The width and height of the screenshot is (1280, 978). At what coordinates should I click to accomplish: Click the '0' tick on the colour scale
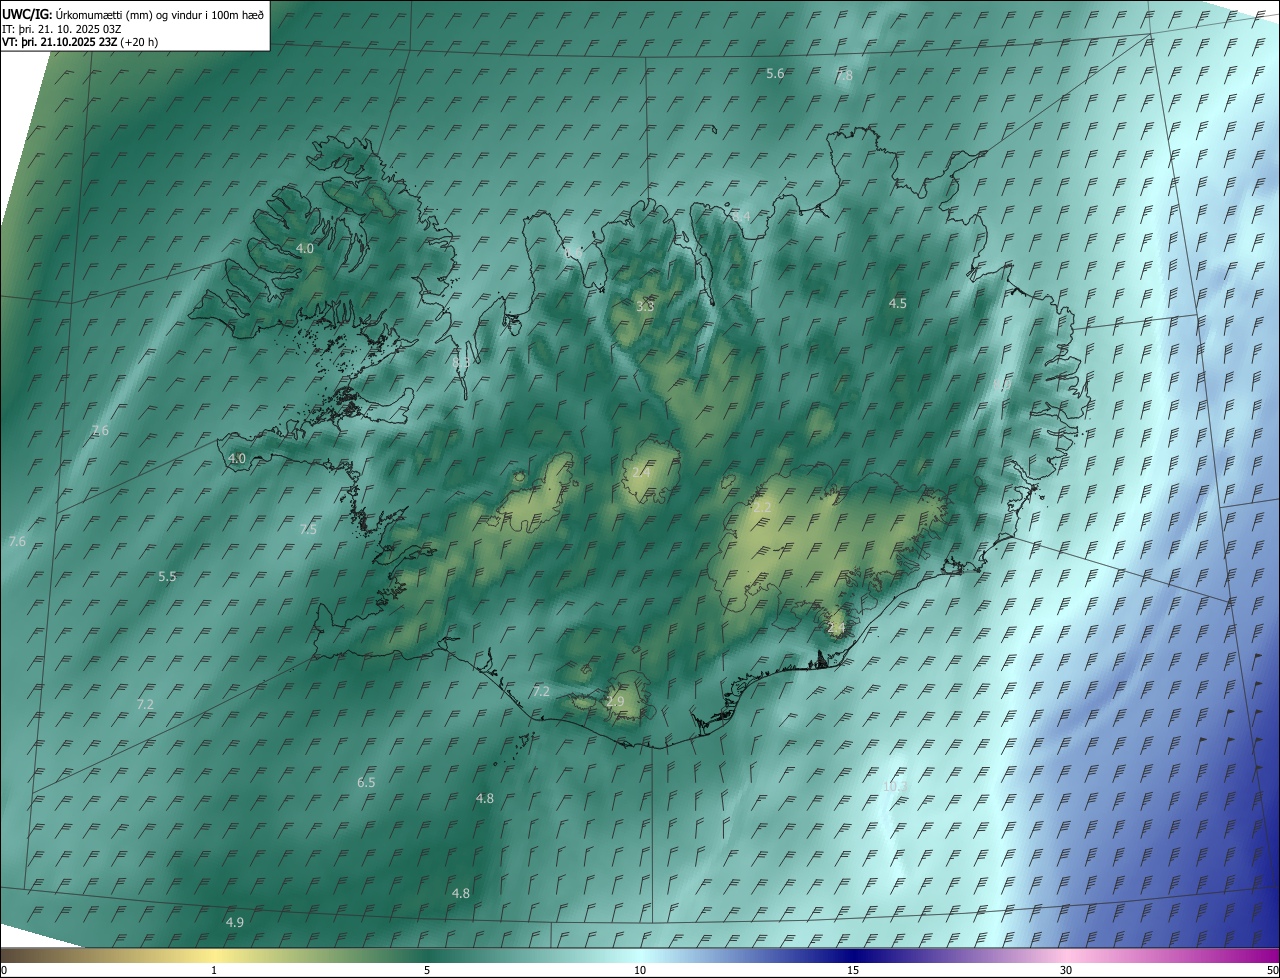(4, 970)
